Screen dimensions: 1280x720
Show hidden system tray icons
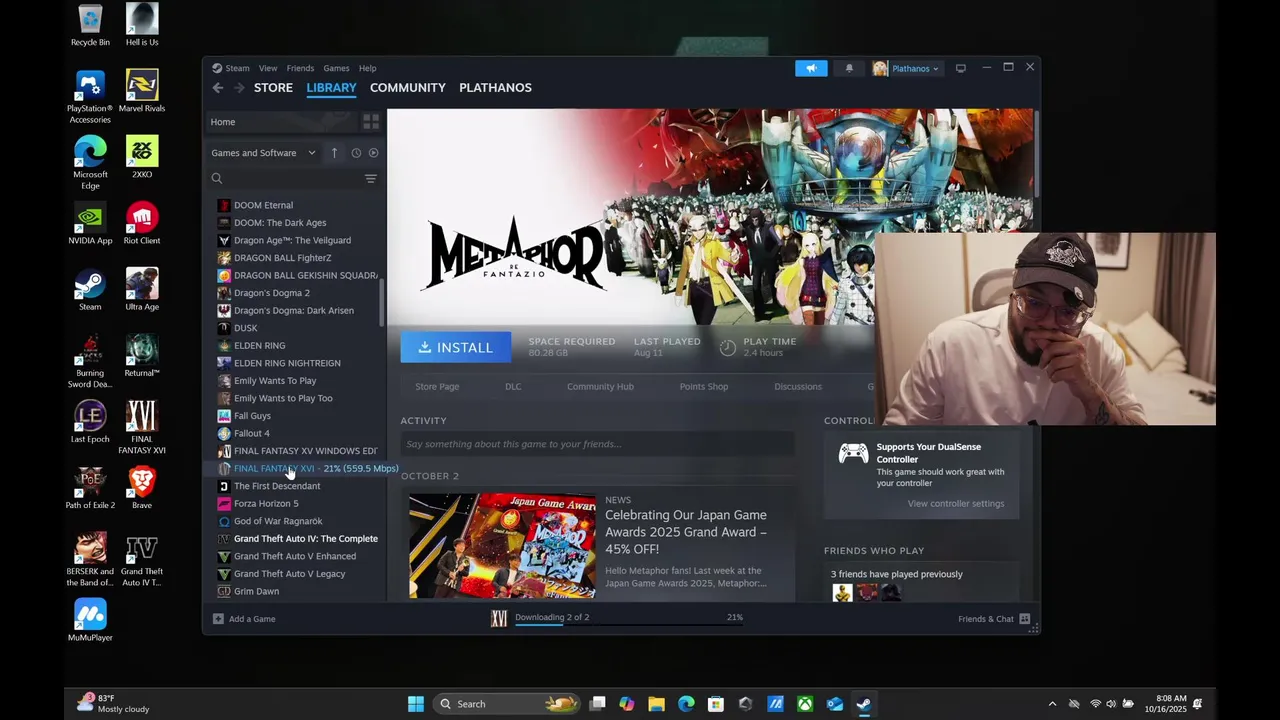[x=1052, y=704]
